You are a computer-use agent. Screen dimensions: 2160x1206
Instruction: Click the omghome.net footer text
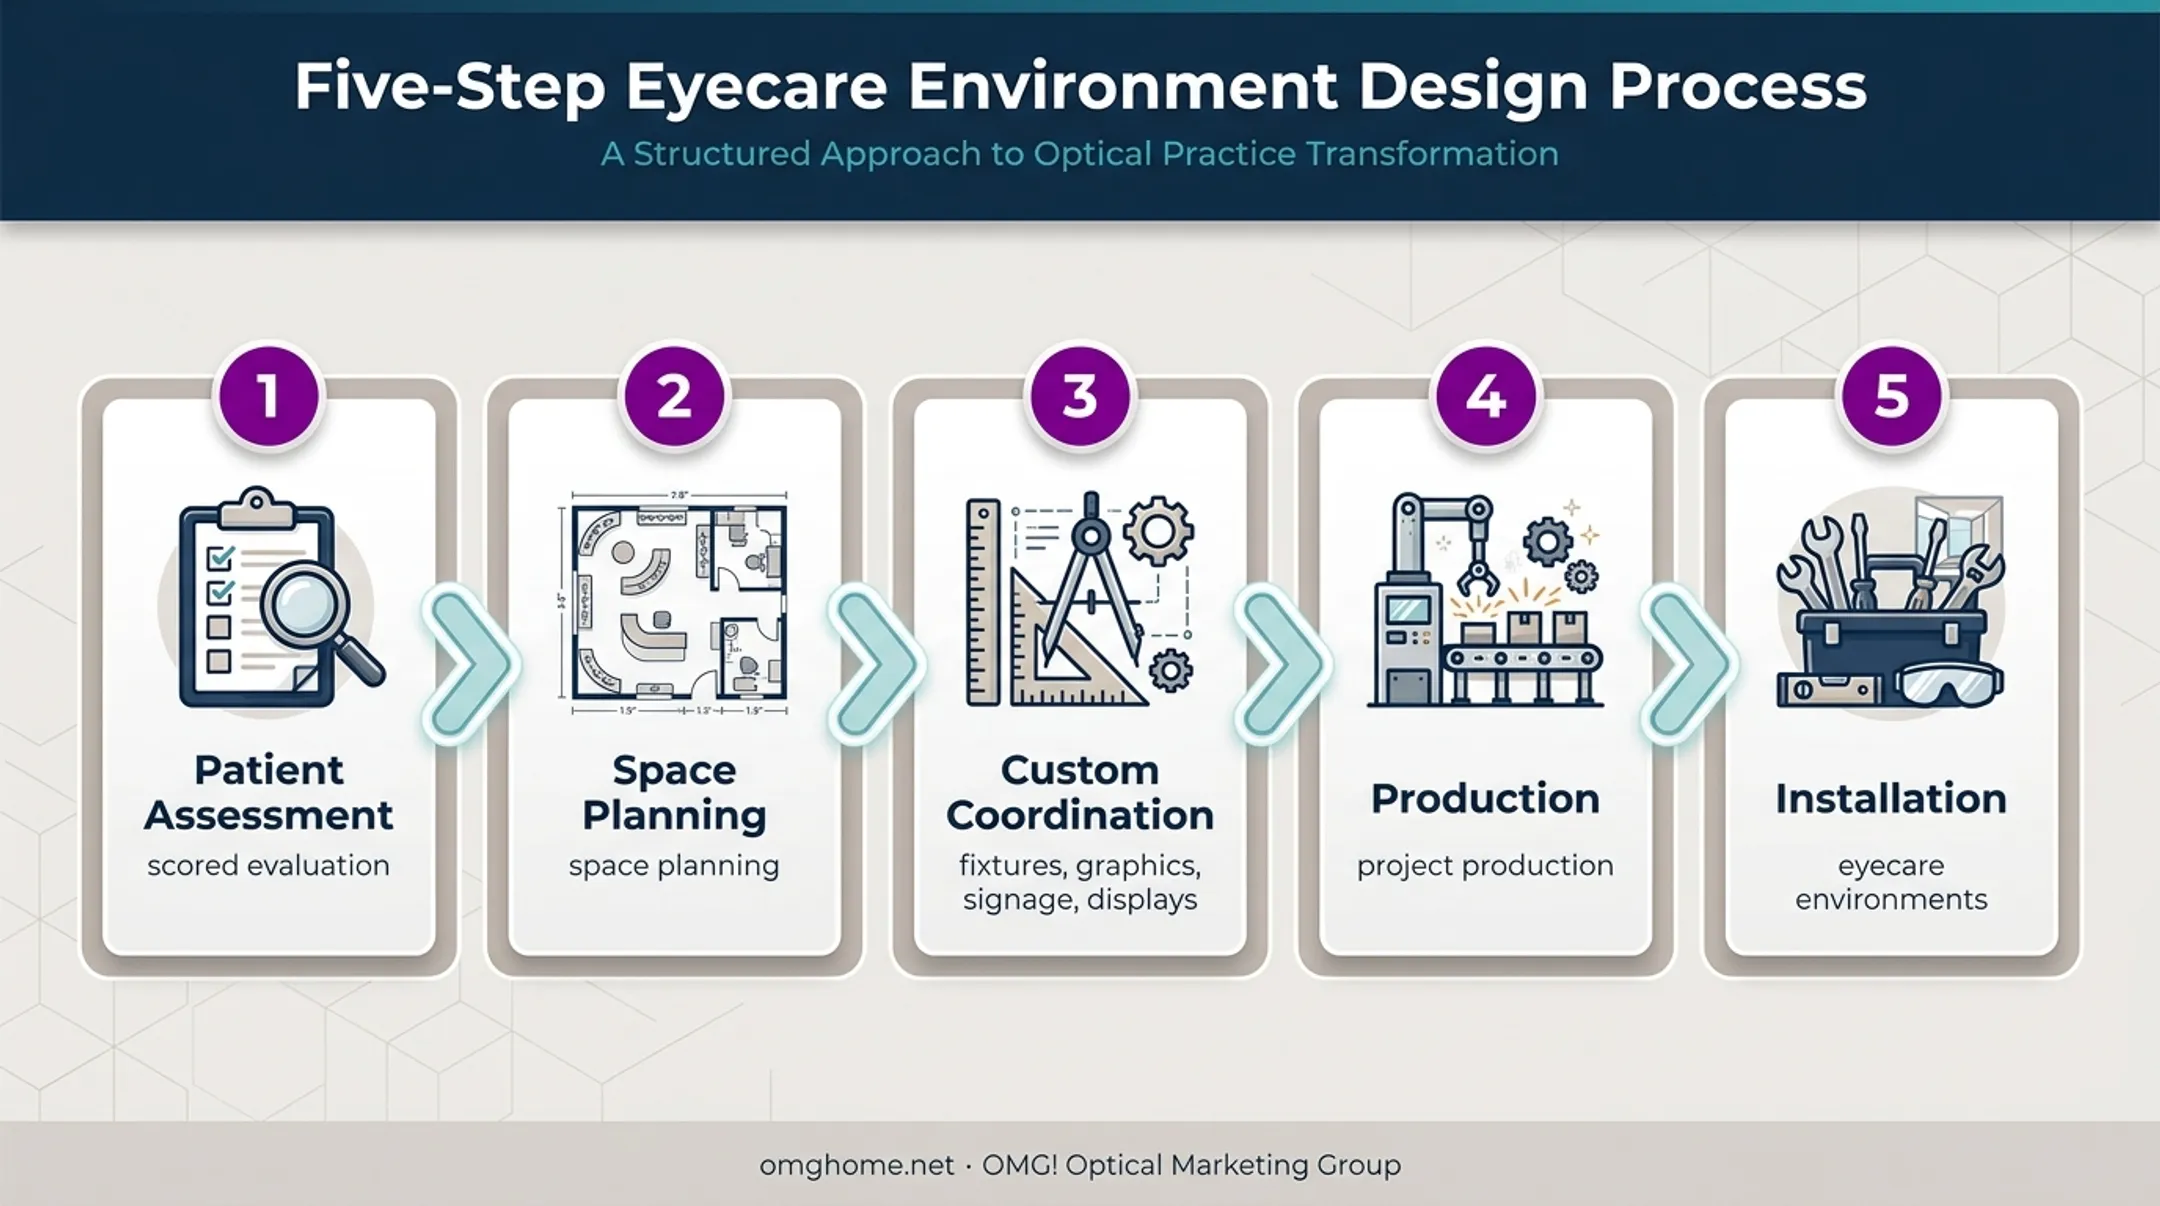tap(857, 1165)
